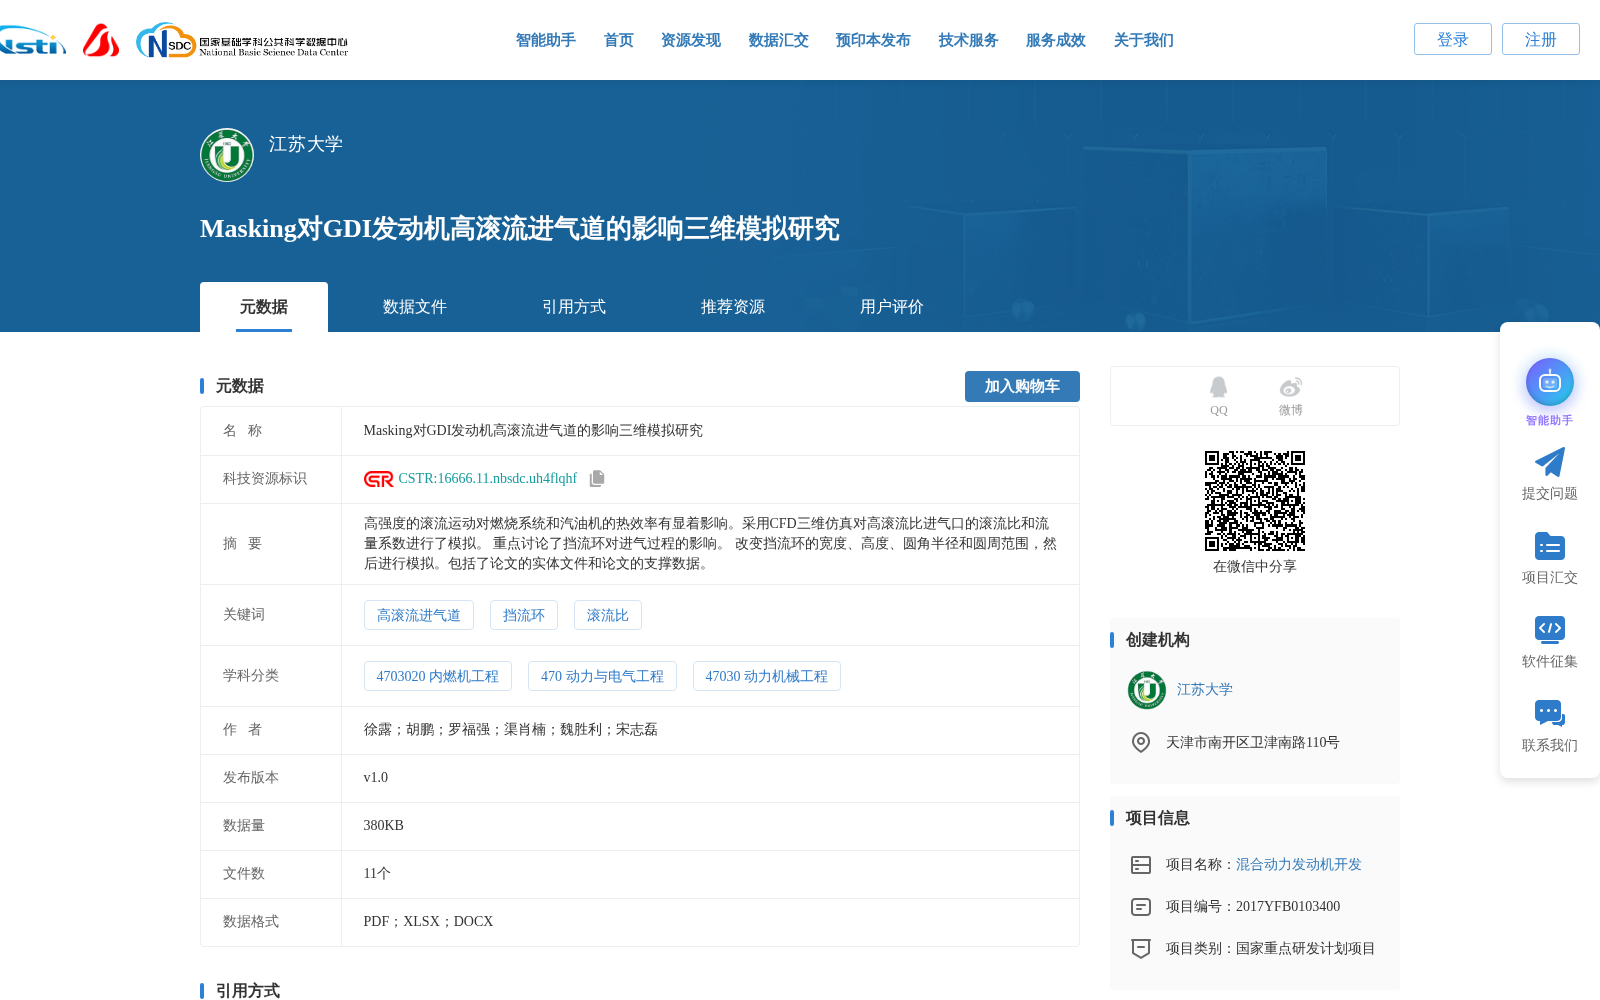Open the 江苏大学 link under 创建机构

click(1205, 690)
